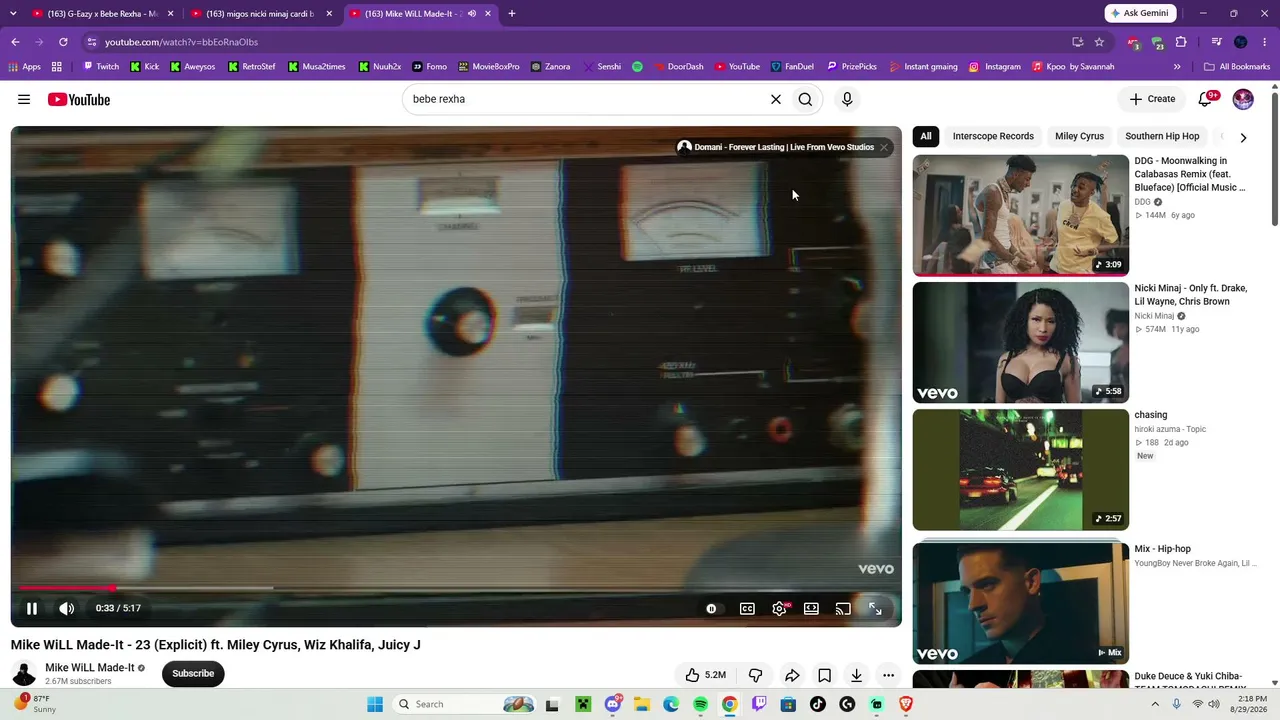Open the All Bookmarks folder
The width and height of the screenshot is (1280, 720).
(1237, 67)
